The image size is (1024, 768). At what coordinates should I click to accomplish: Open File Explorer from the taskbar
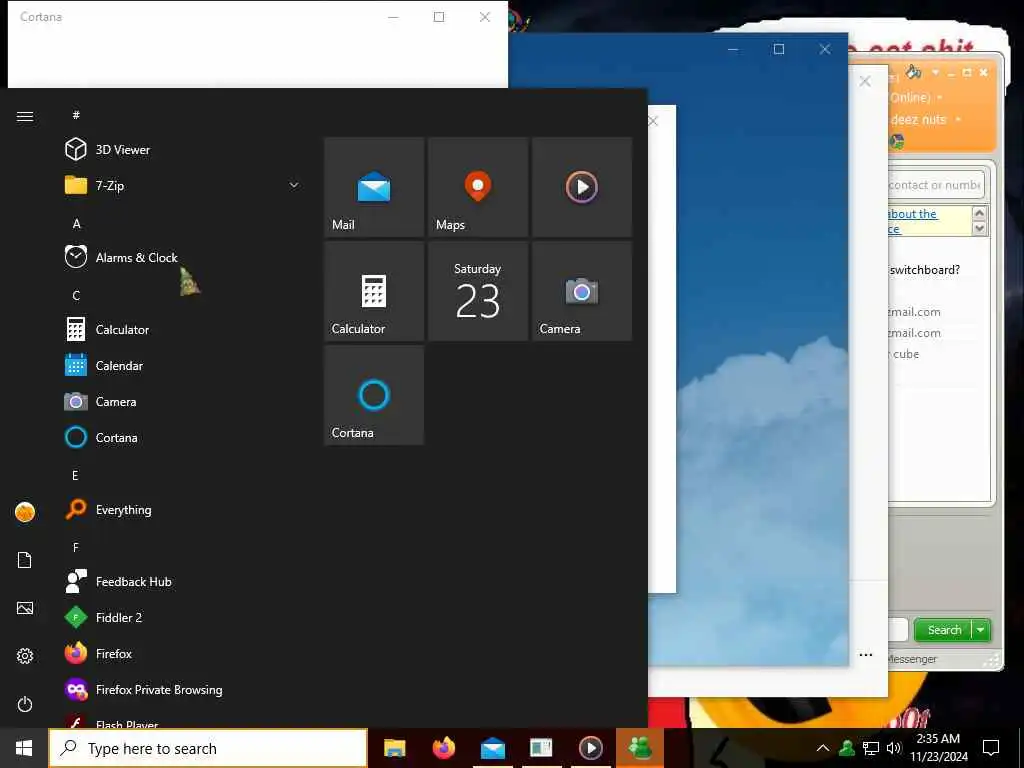pyautogui.click(x=394, y=748)
